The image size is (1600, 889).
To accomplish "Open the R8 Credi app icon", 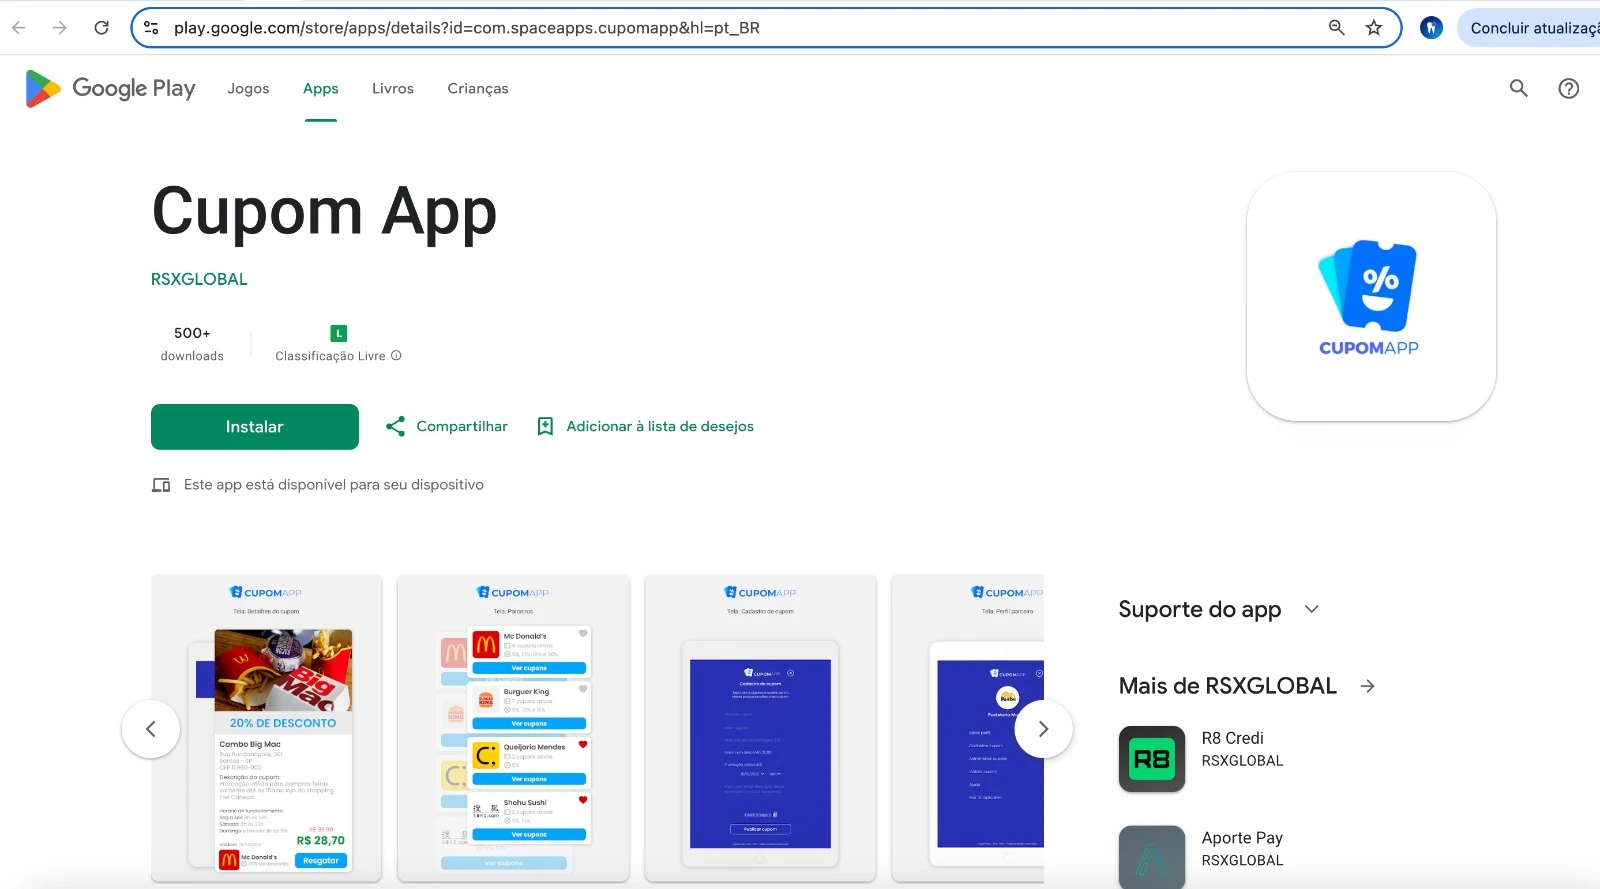I will coord(1152,759).
